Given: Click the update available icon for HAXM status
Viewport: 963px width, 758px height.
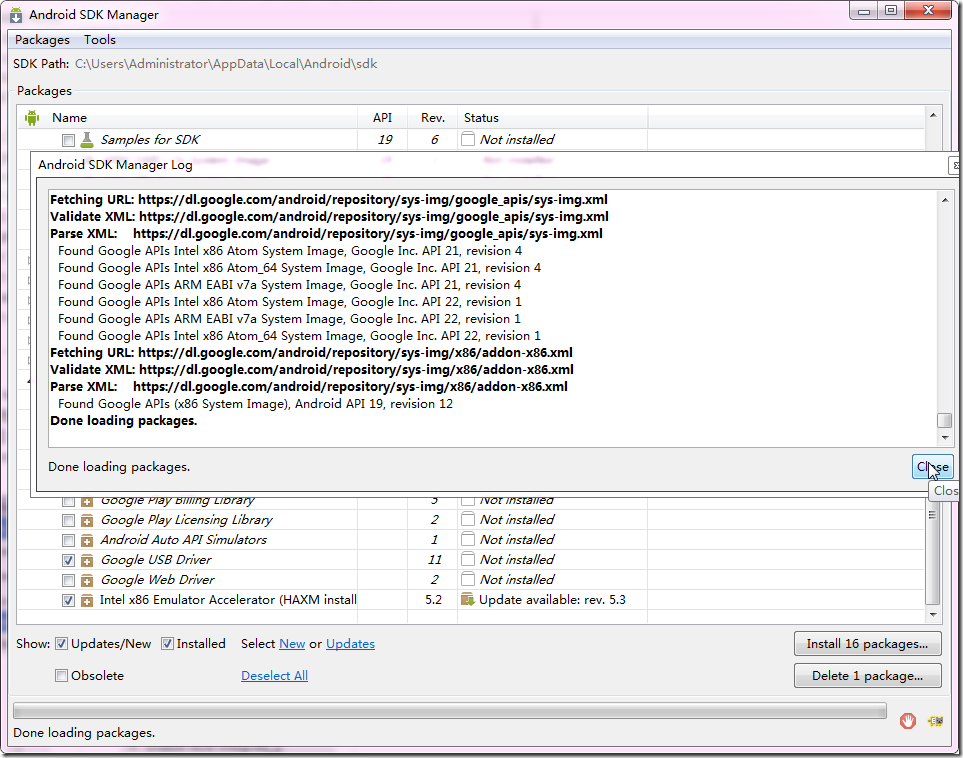Looking at the screenshot, I should pos(468,600).
